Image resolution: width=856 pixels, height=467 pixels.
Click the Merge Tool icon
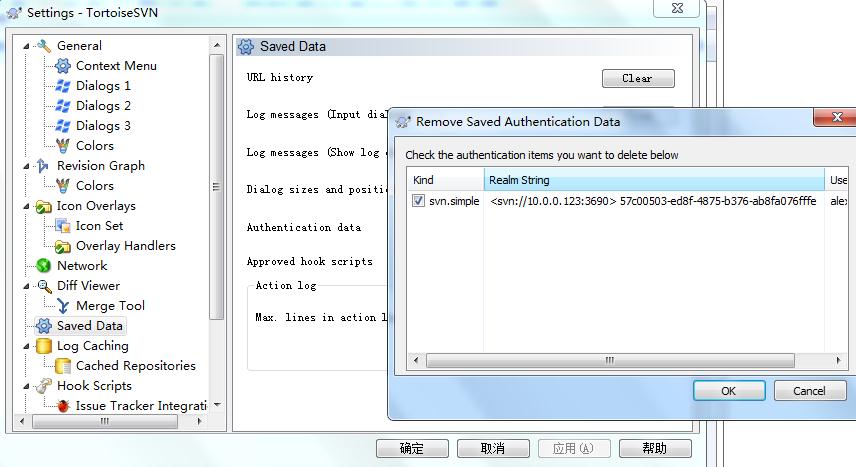click(63, 306)
